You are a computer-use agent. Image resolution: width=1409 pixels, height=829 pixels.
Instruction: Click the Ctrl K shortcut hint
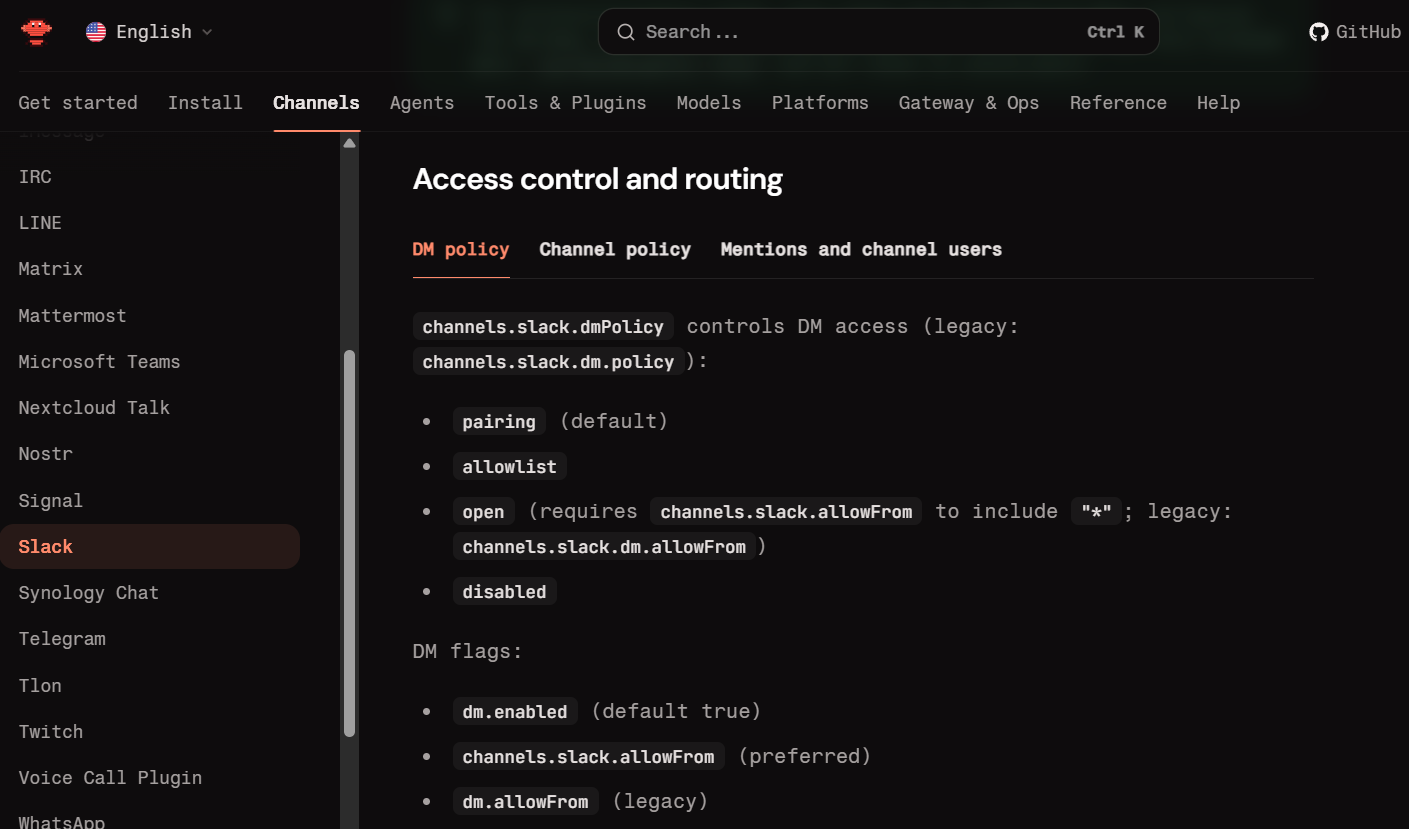pos(1115,32)
